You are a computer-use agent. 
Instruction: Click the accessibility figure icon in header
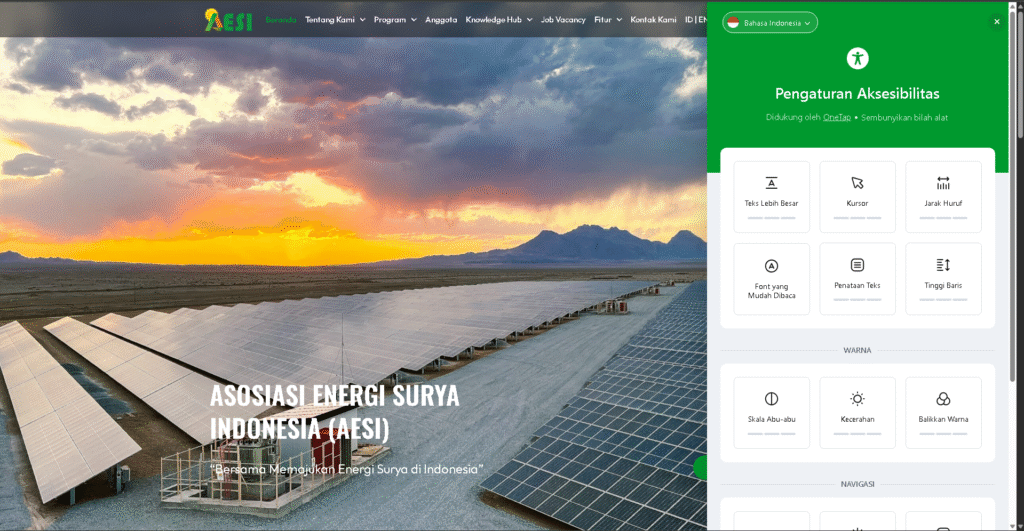(x=857, y=58)
